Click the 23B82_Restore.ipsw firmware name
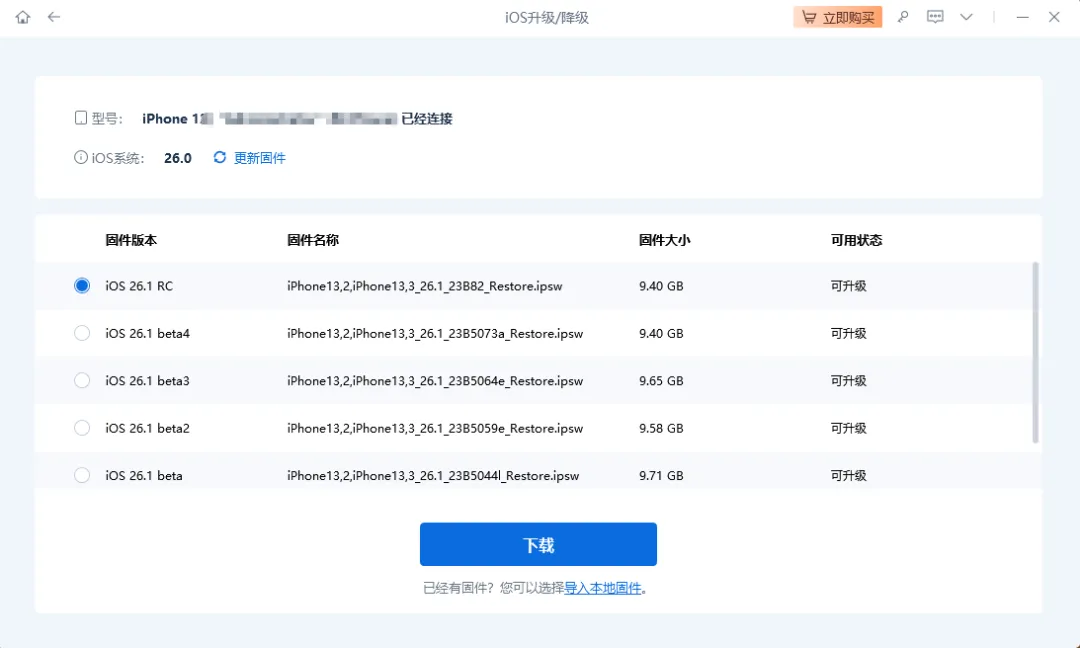 (424, 286)
